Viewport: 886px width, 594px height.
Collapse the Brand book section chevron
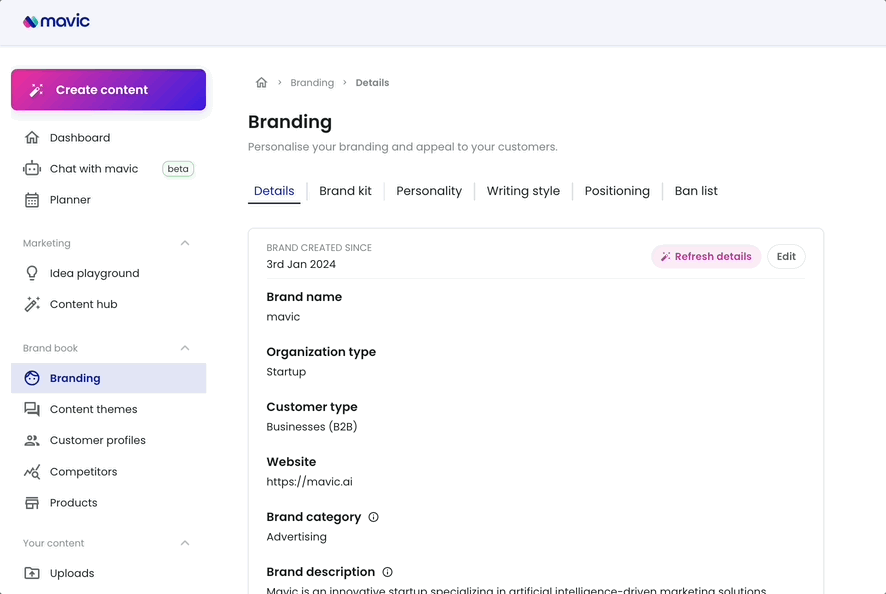pyautogui.click(x=185, y=348)
